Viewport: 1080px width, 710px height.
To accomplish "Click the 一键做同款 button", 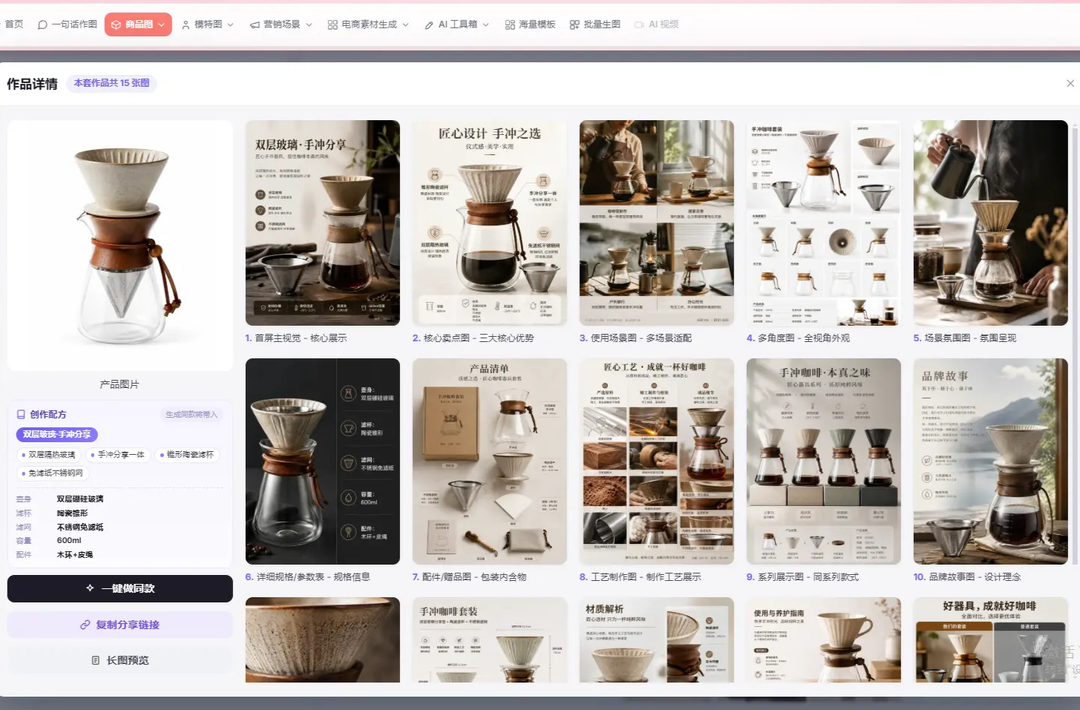I will click(120, 589).
